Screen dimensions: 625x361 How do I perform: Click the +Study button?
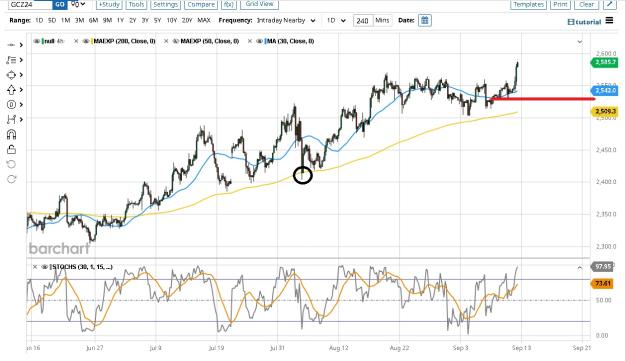coord(109,4)
